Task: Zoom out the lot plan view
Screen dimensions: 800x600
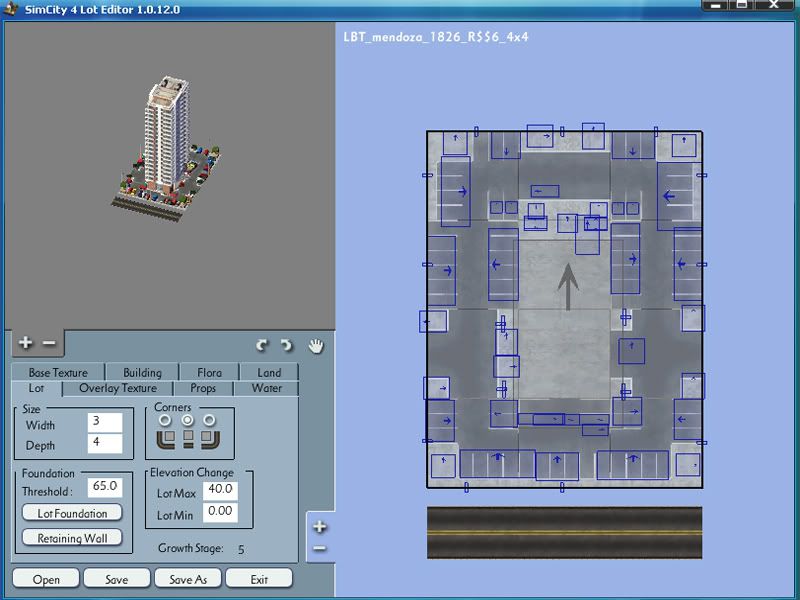Action: (x=320, y=548)
